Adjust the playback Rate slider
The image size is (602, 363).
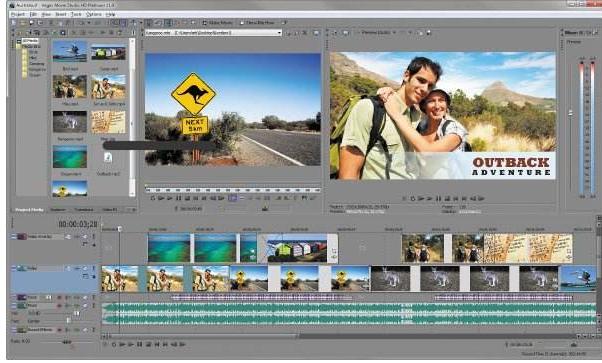coord(67,341)
